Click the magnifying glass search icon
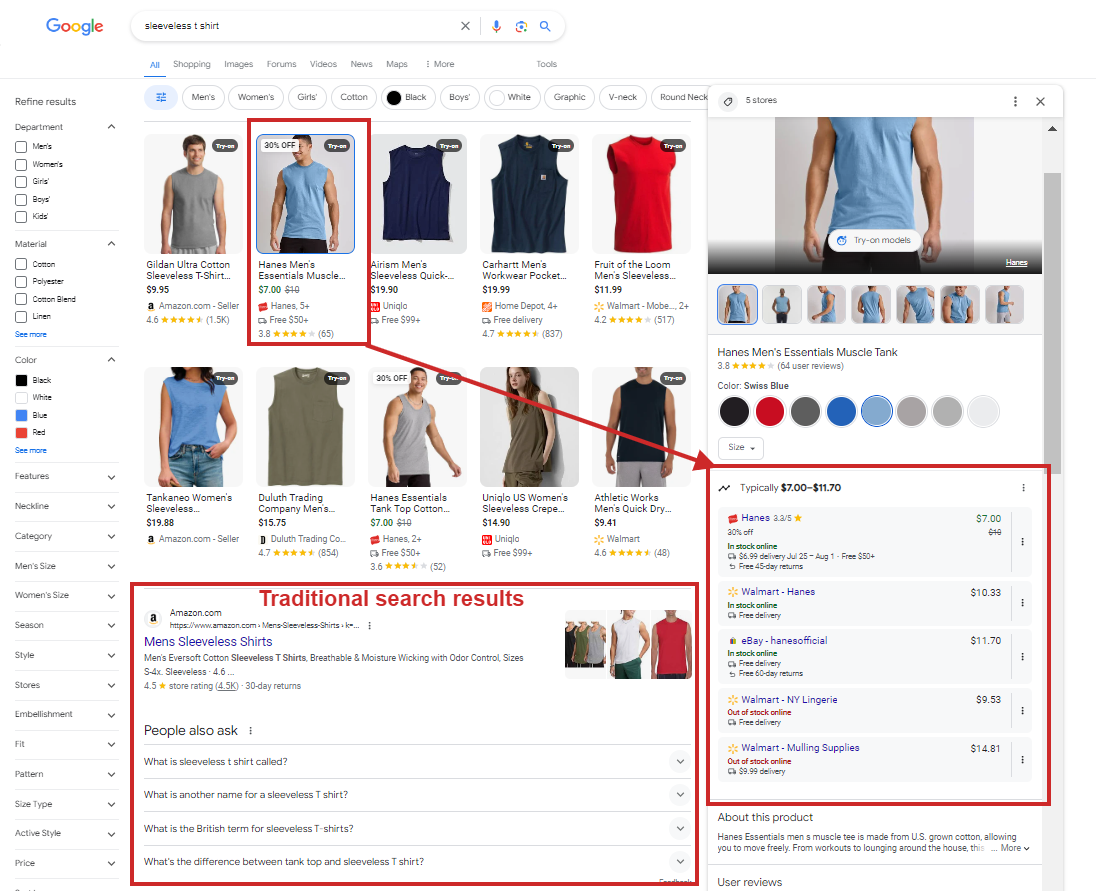 (x=545, y=25)
